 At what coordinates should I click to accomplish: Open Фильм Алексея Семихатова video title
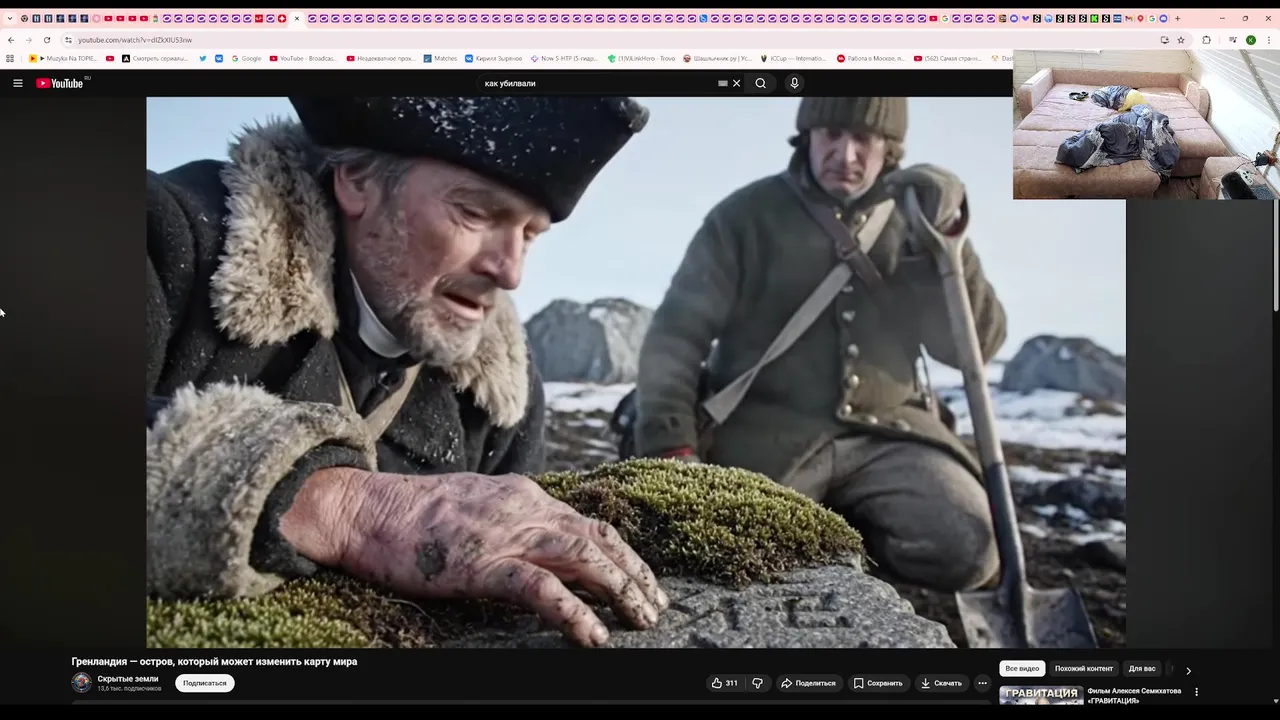1134,696
